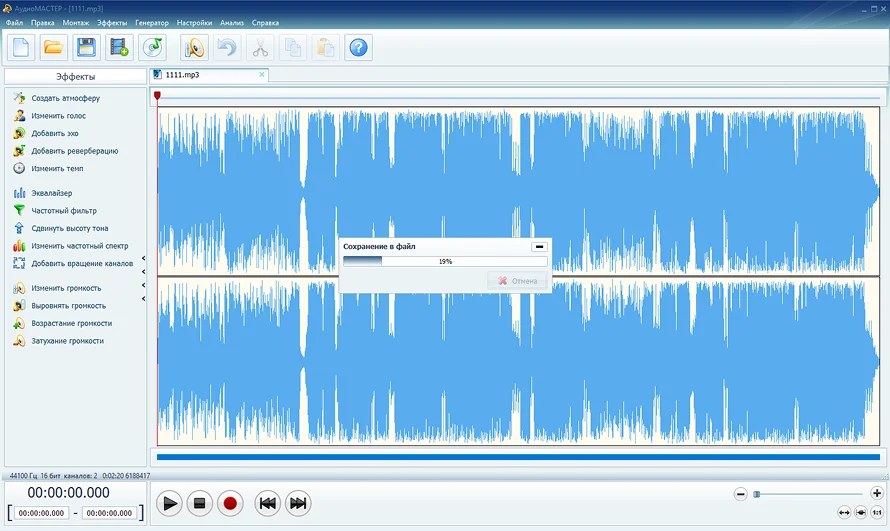Viewport: 890px width, 531px height.
Task: Click the upper channel waveform
Action: click(x=518, y=191)
